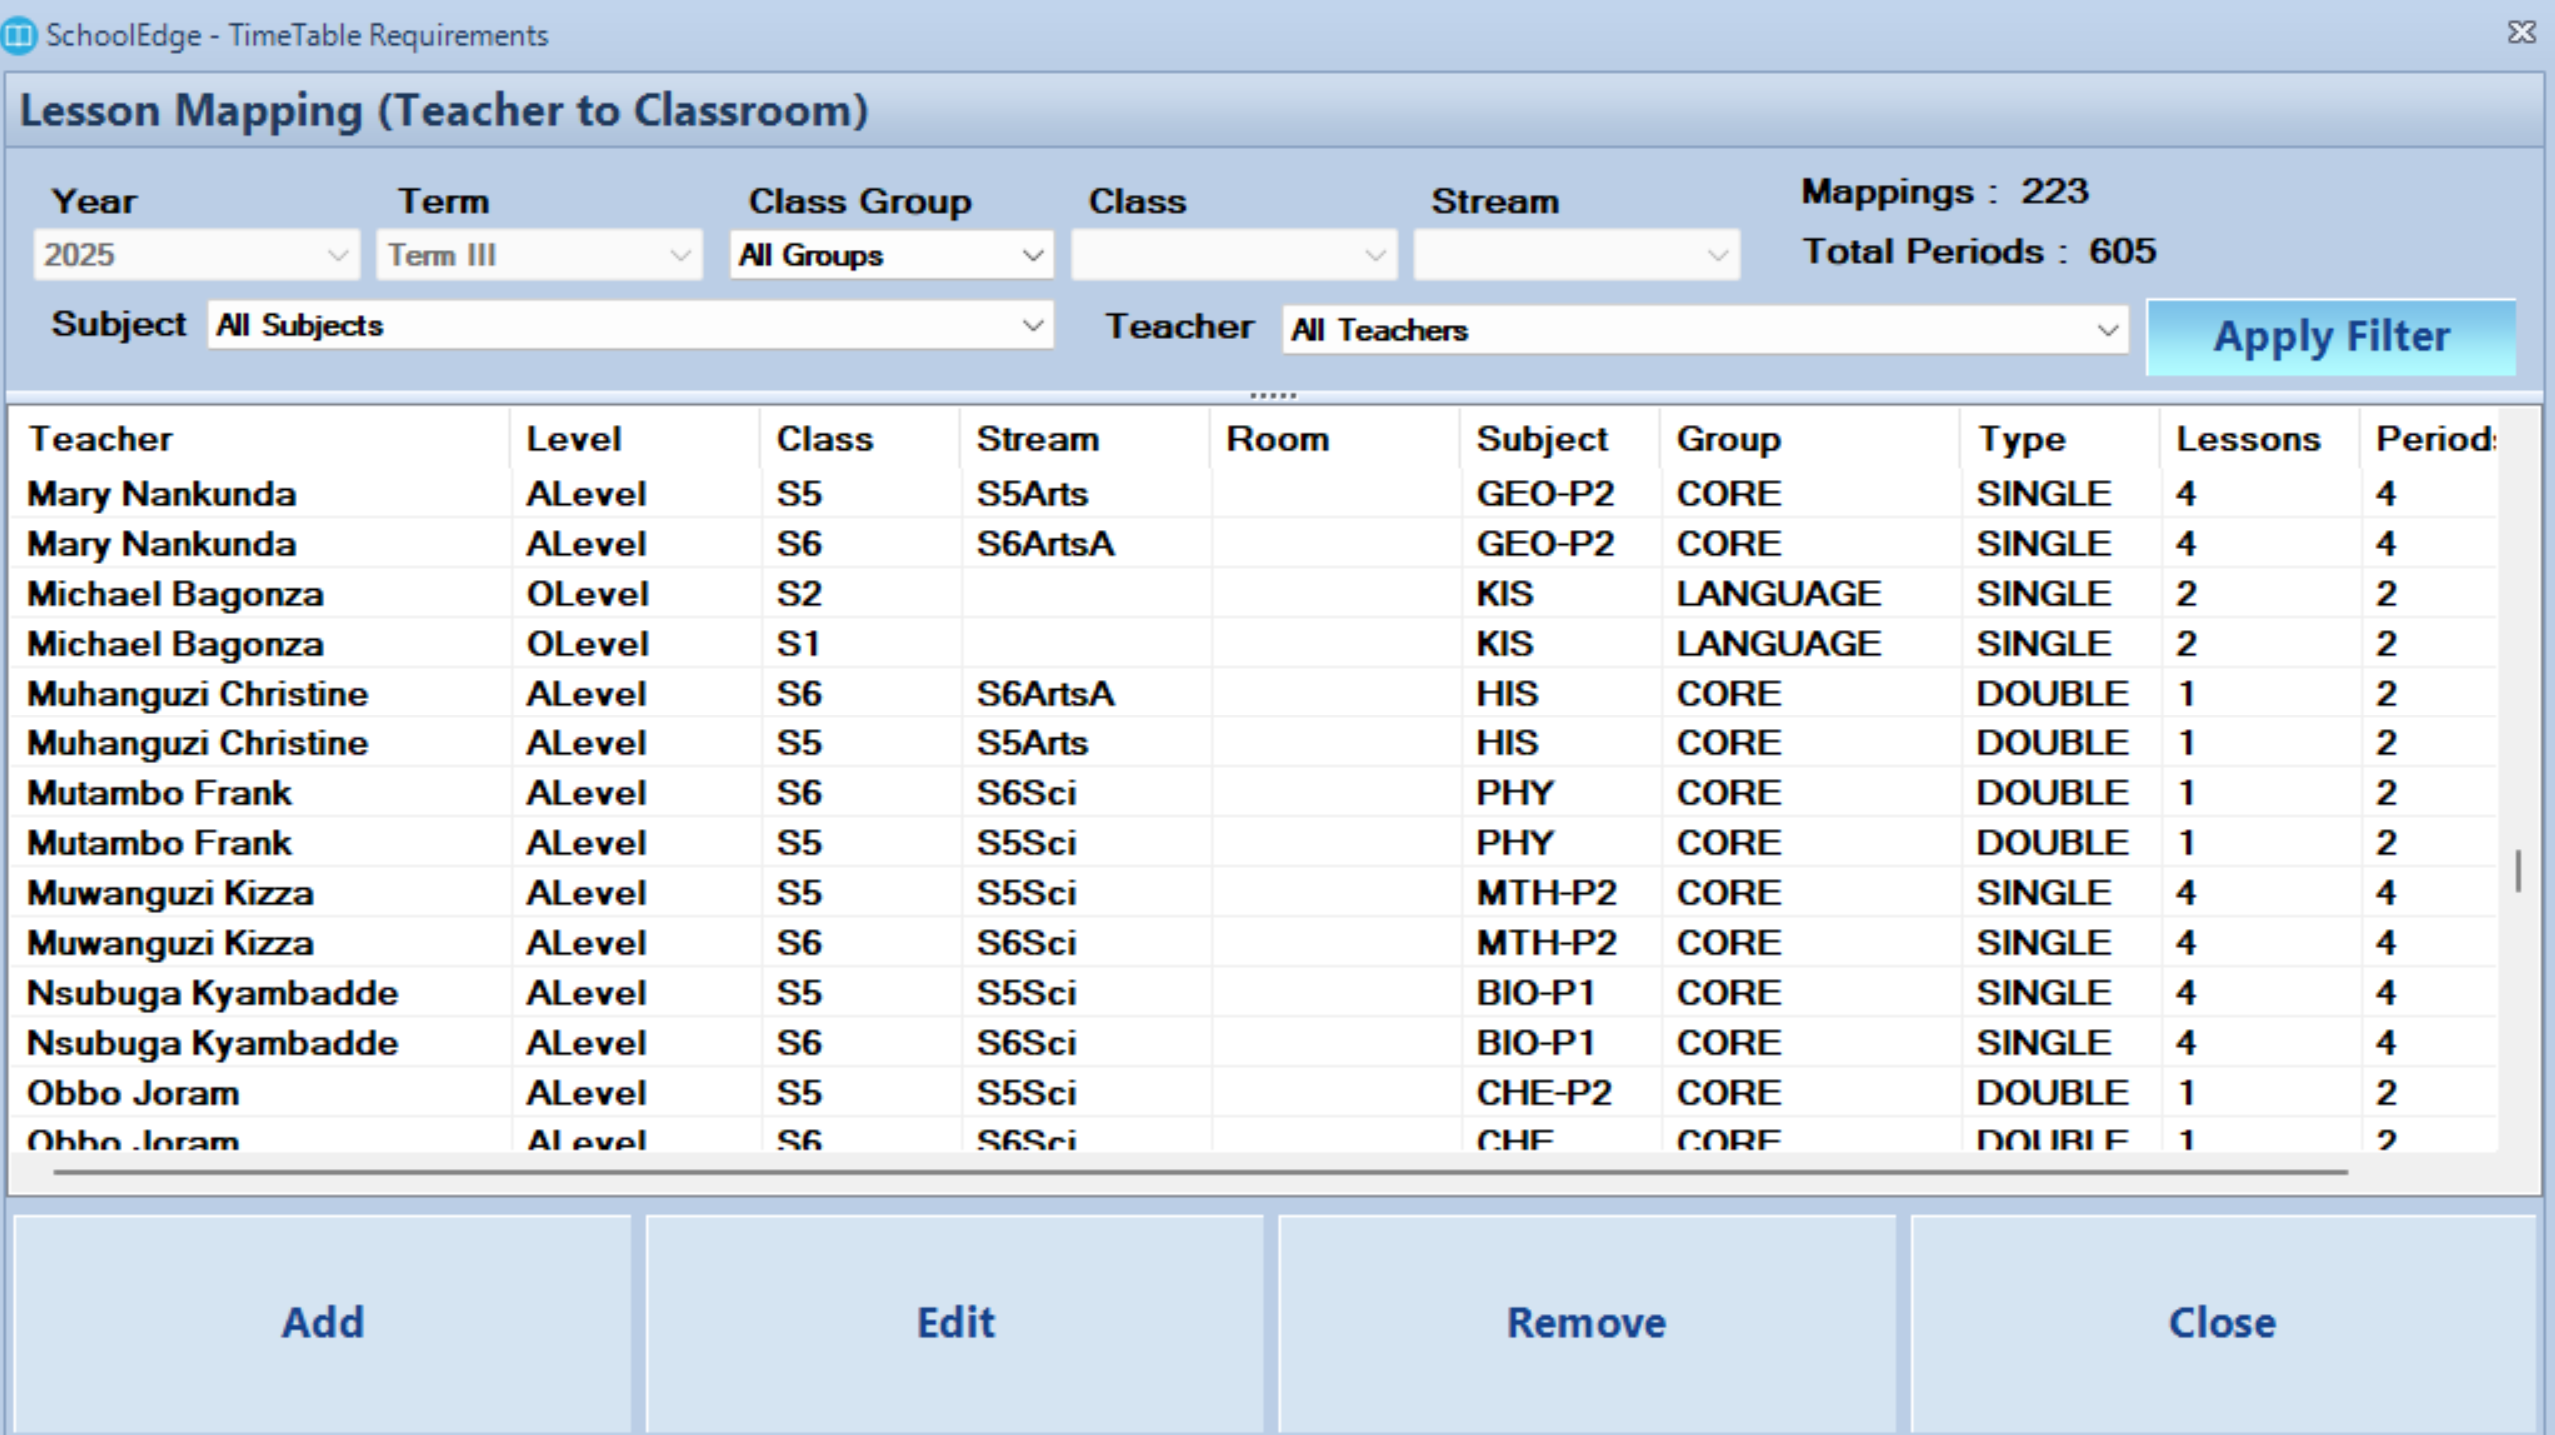The height and width of the screenshot is (1435, 2555).
Task: Click the SchoolEdge app icon in title bar
Action: (19, 35)
